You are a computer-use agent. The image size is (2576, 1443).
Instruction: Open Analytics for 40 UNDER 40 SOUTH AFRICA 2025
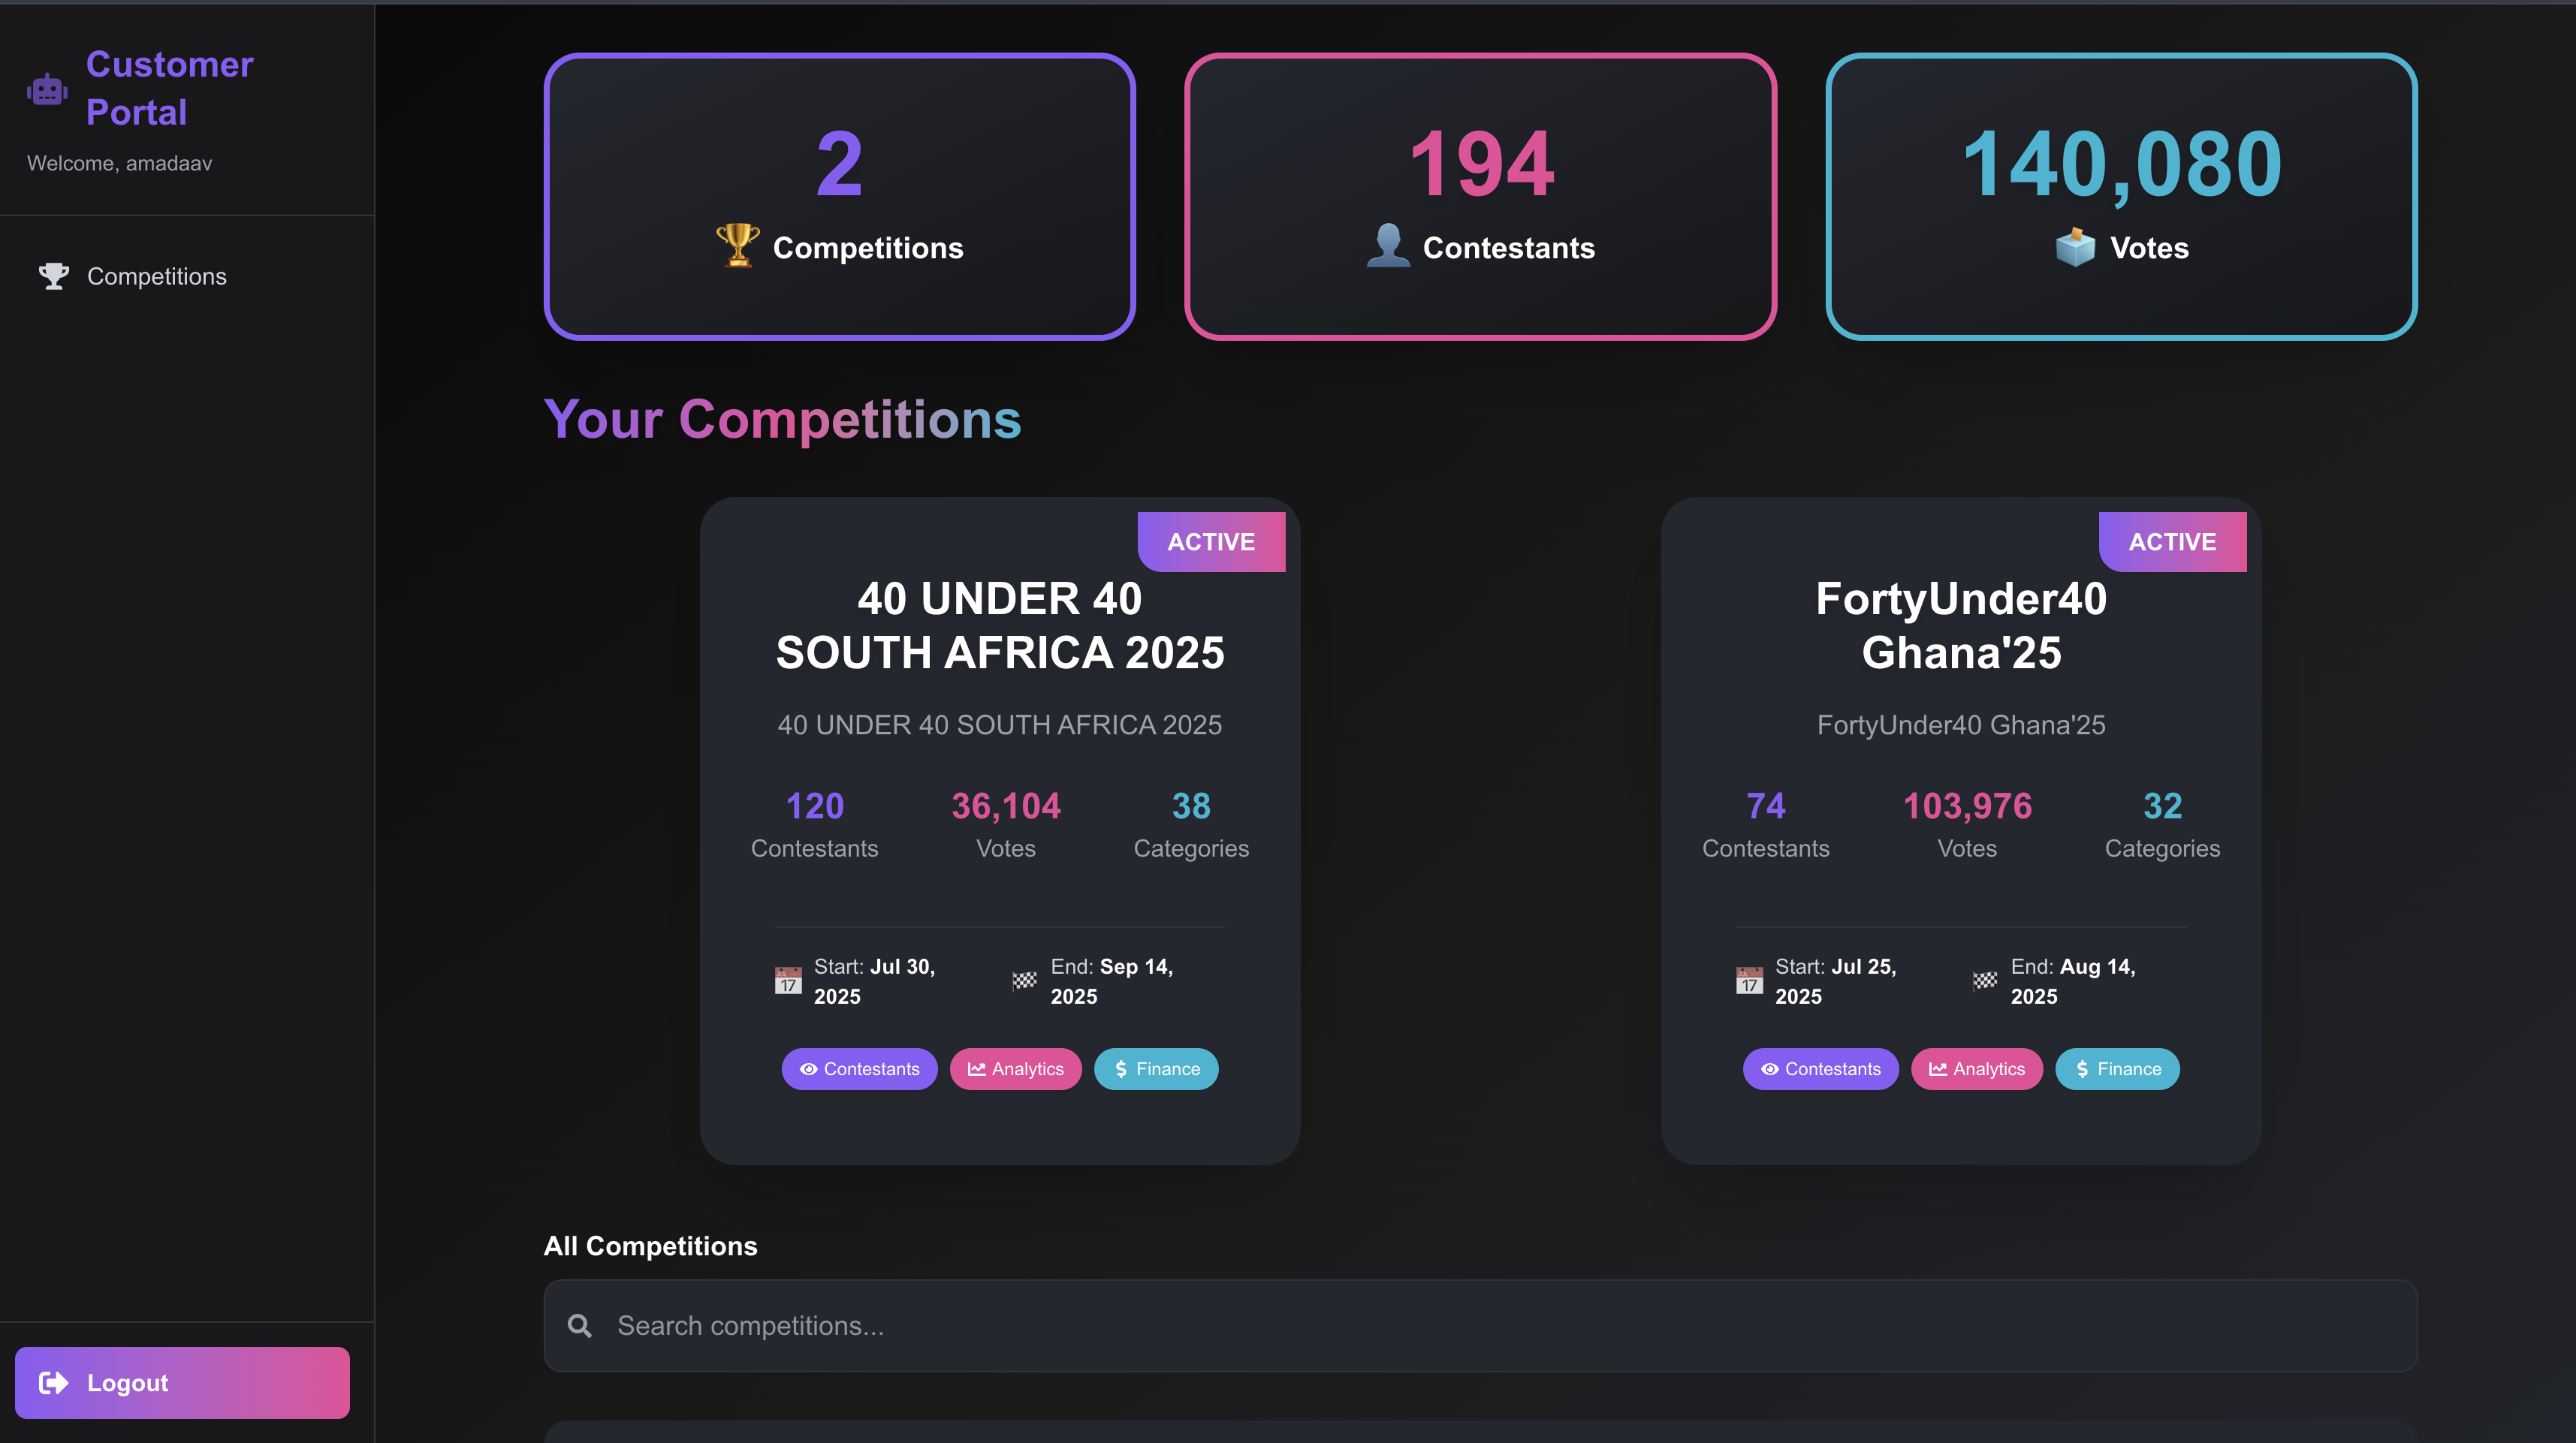point(1015,1069)
